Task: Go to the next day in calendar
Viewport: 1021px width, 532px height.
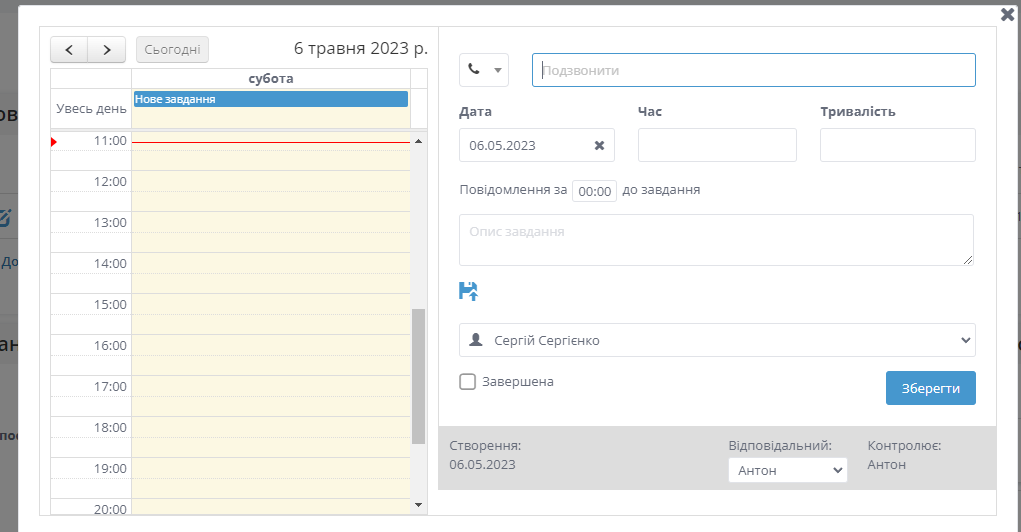Action: tap(107, 49)
